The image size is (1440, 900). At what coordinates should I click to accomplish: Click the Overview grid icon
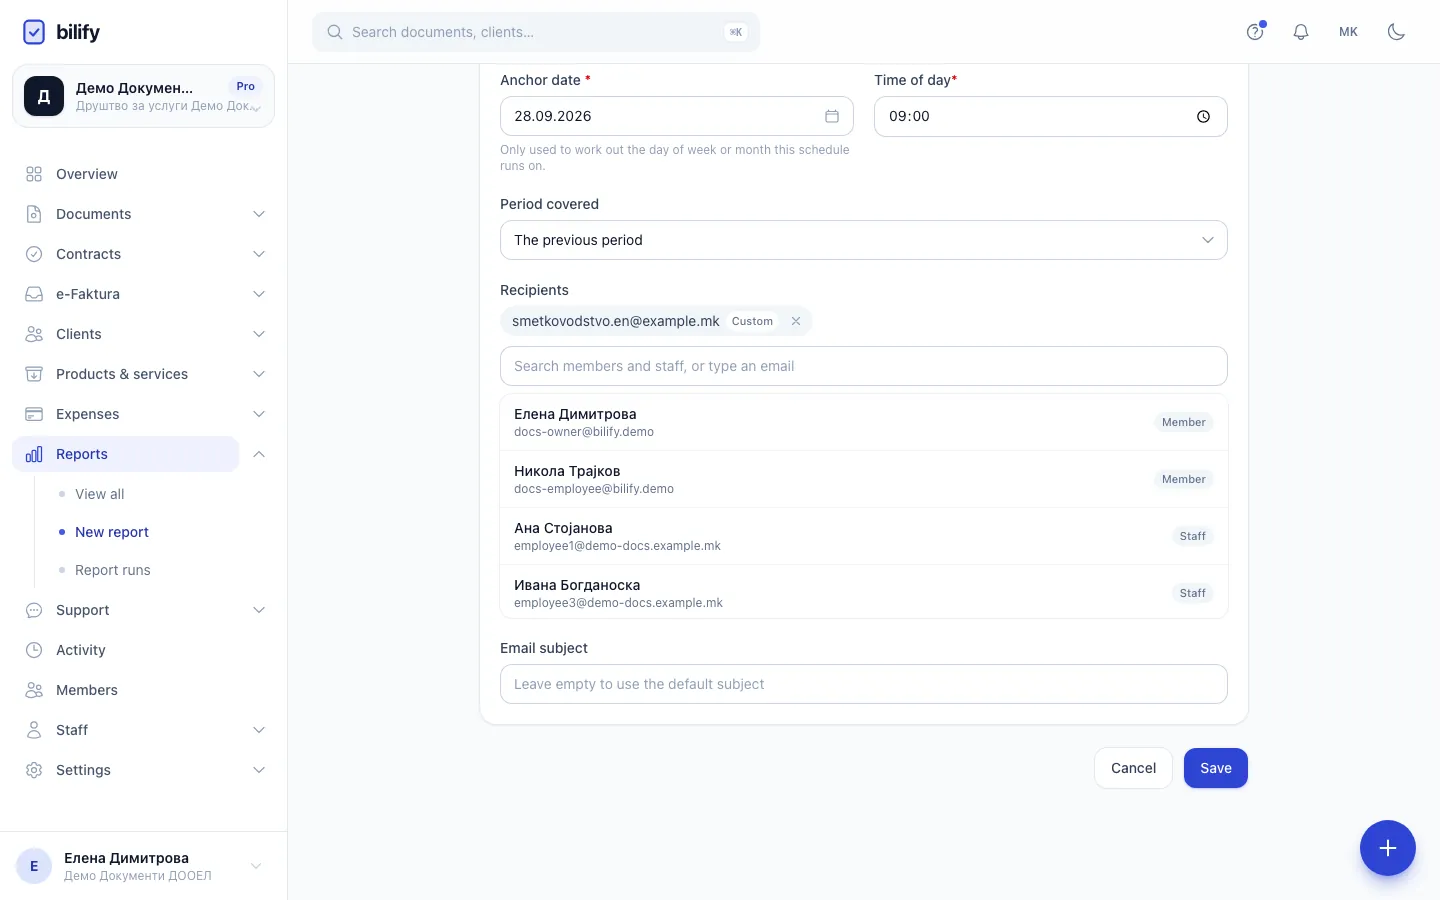(34, 174)
